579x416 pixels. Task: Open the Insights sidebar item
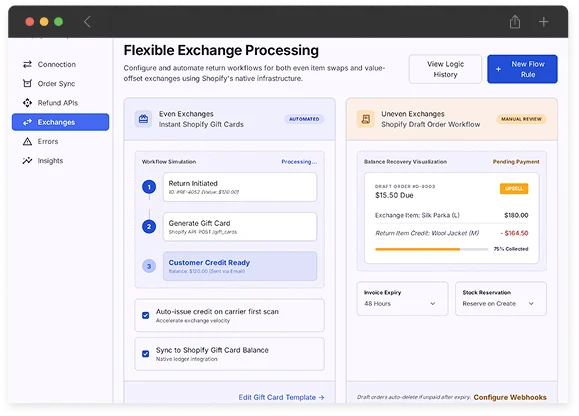point(60,161)
